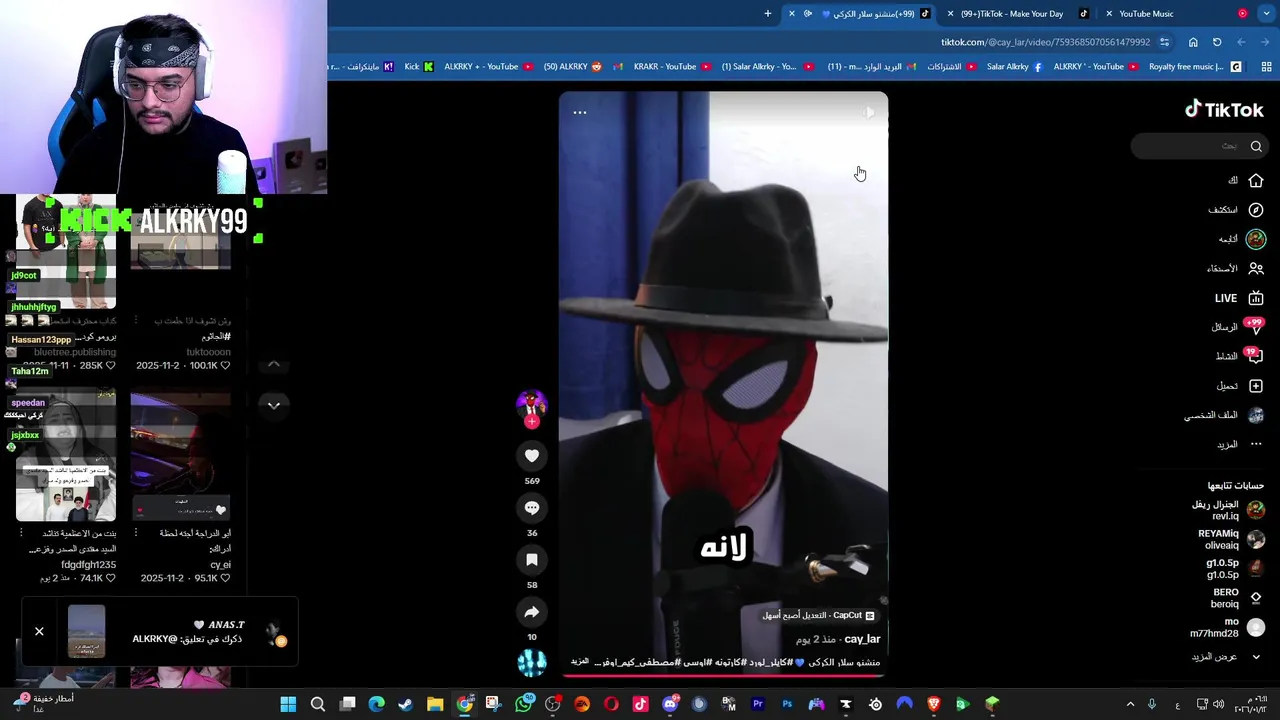Open the More dots item in sidebar
Image resolution: width=1280 pixels, height=720 pixels.
point(1256,444)
